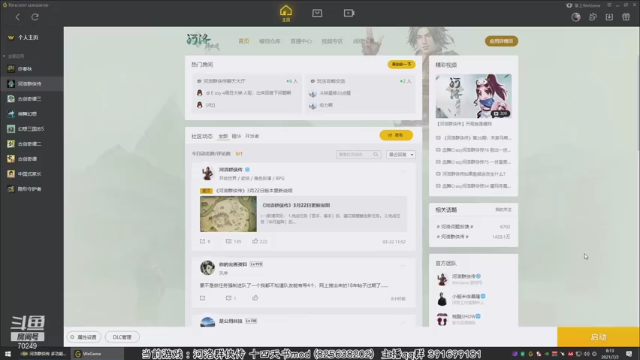Click the magnifier icon in community search
The image size is (640, 360).
point(376,154)
